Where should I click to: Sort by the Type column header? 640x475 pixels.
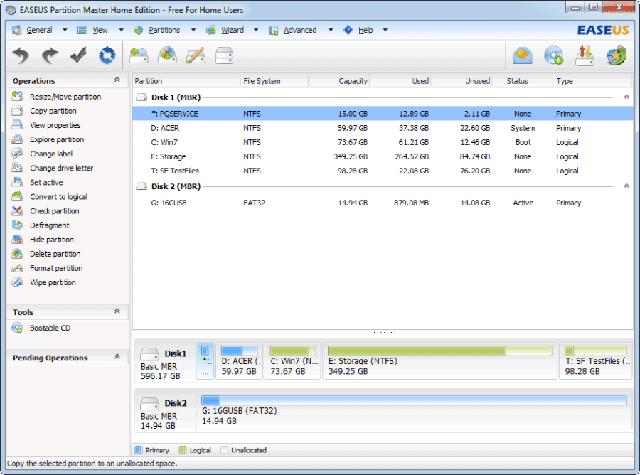point(592,81)
